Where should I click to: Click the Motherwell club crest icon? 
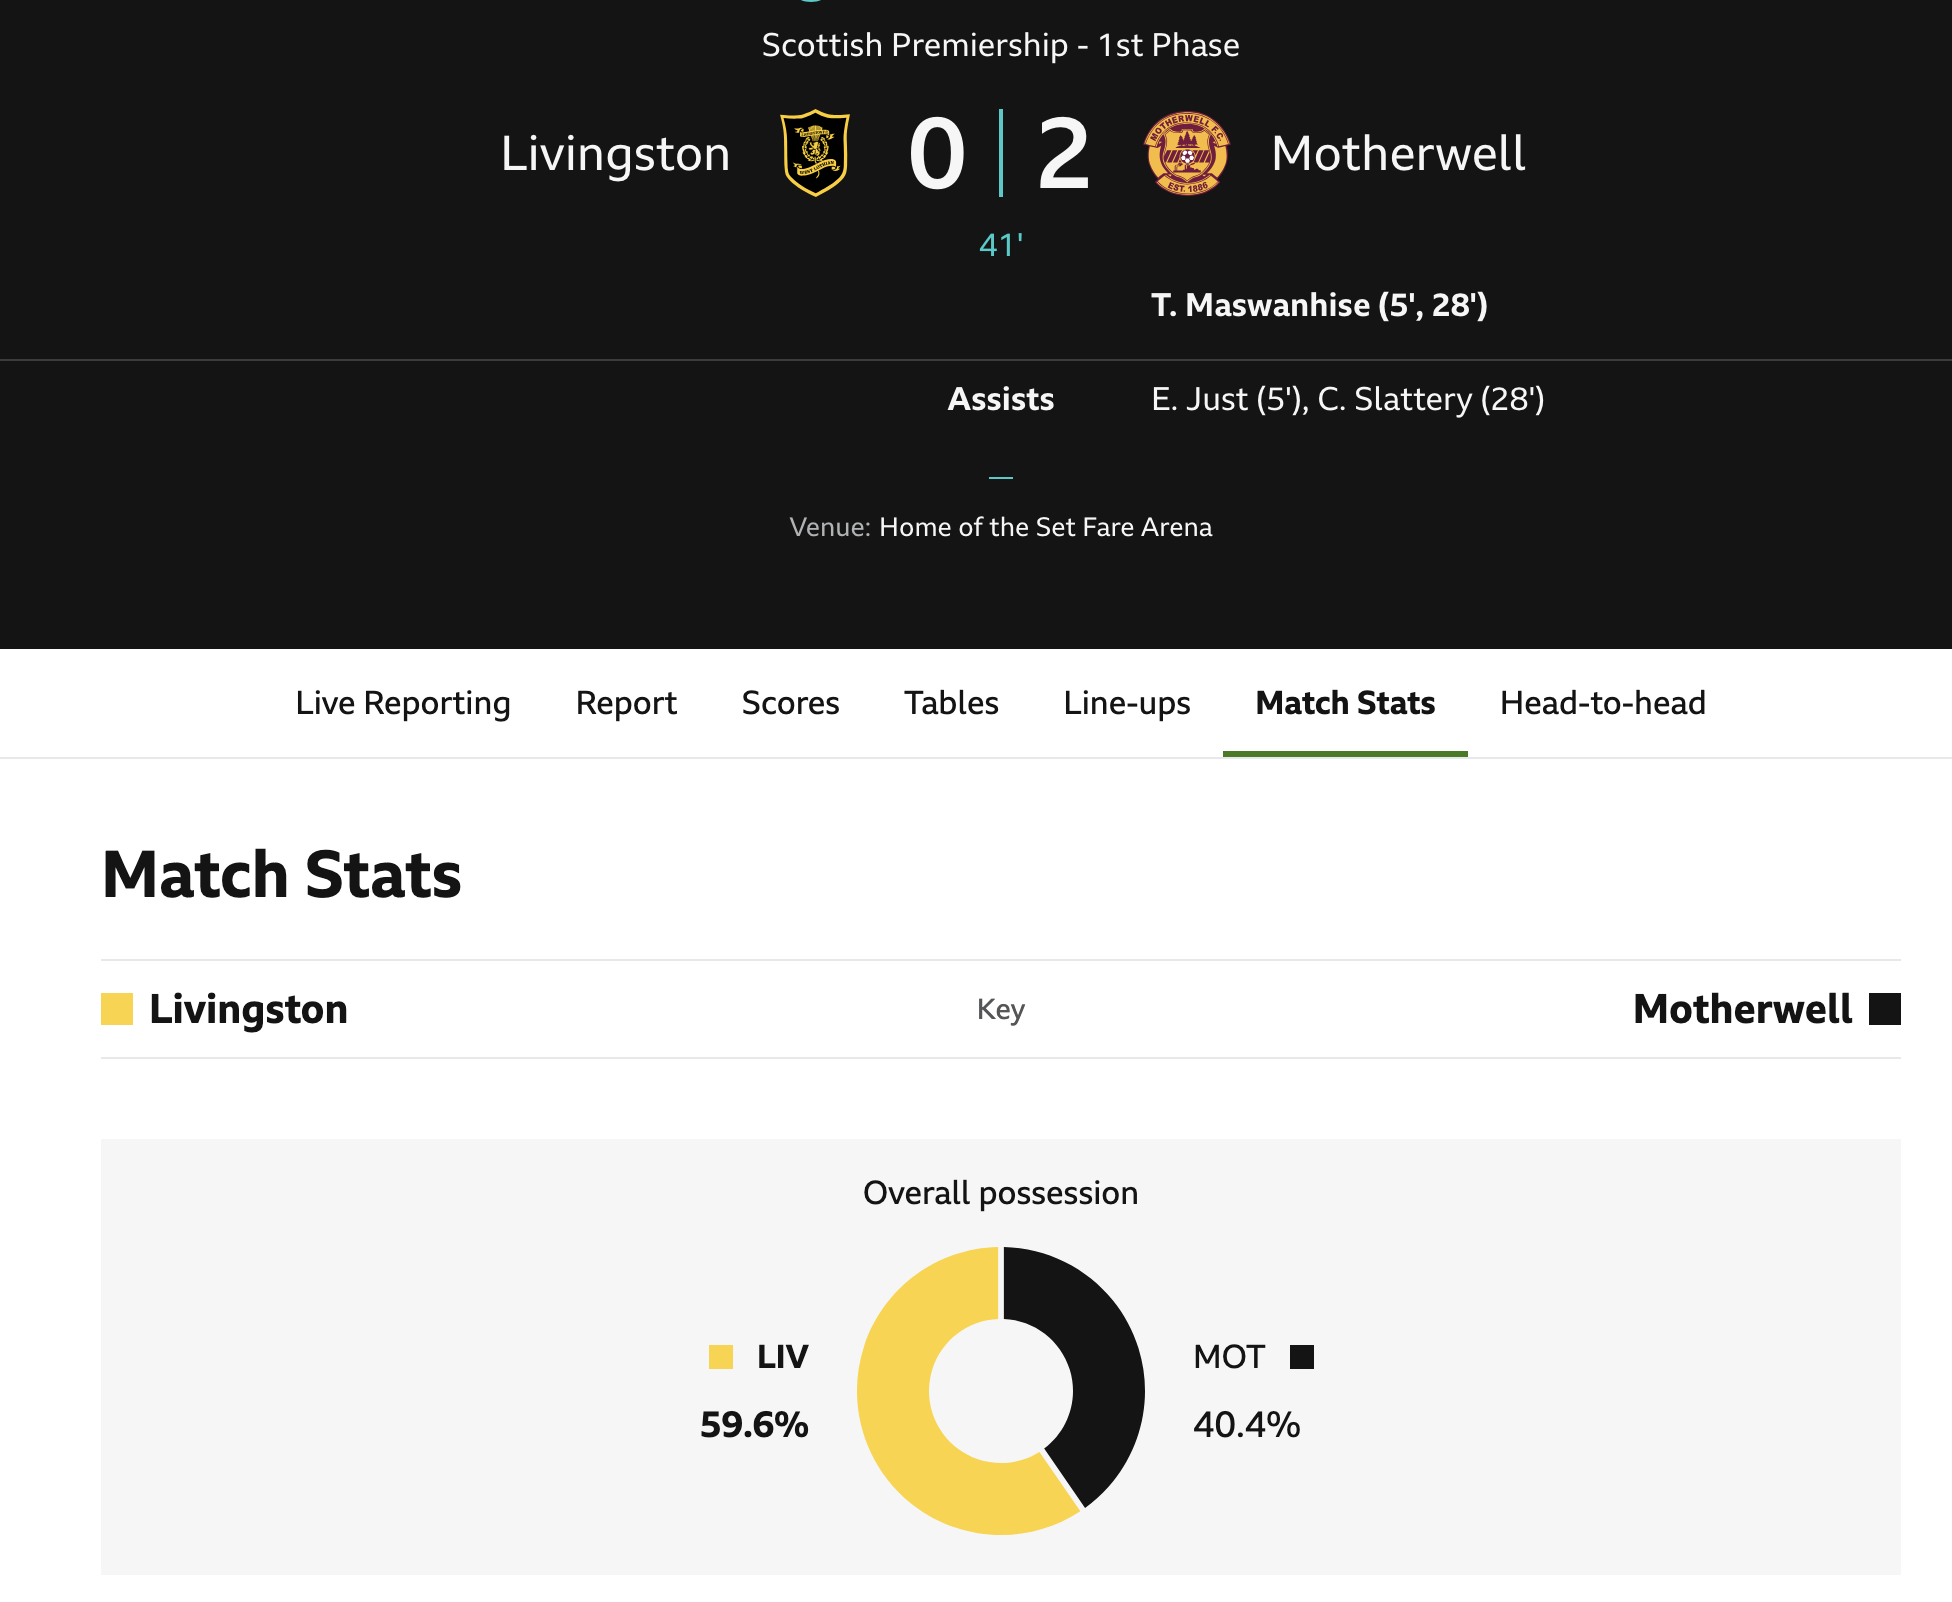tap(1187, 153)
